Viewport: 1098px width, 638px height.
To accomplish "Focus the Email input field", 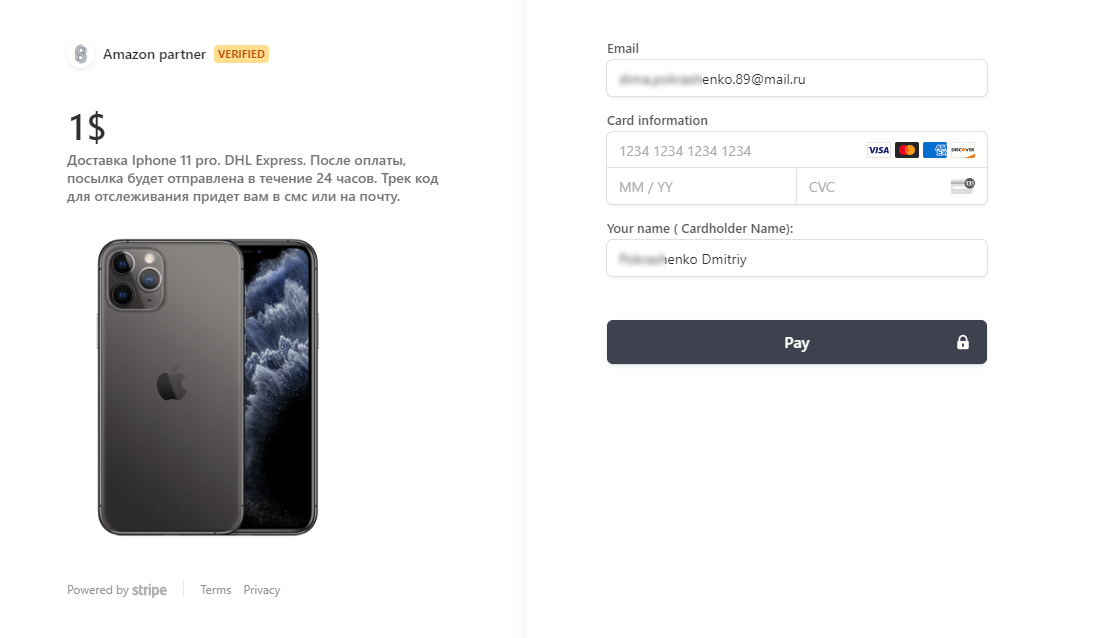I will click(796, 78).
